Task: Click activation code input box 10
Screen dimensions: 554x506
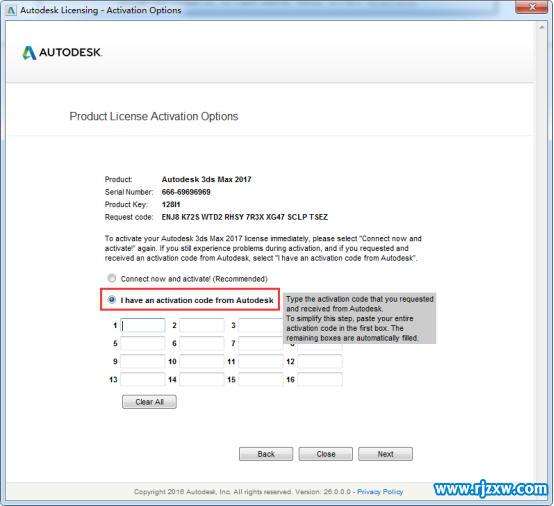Action: click(x=202, y=361)
